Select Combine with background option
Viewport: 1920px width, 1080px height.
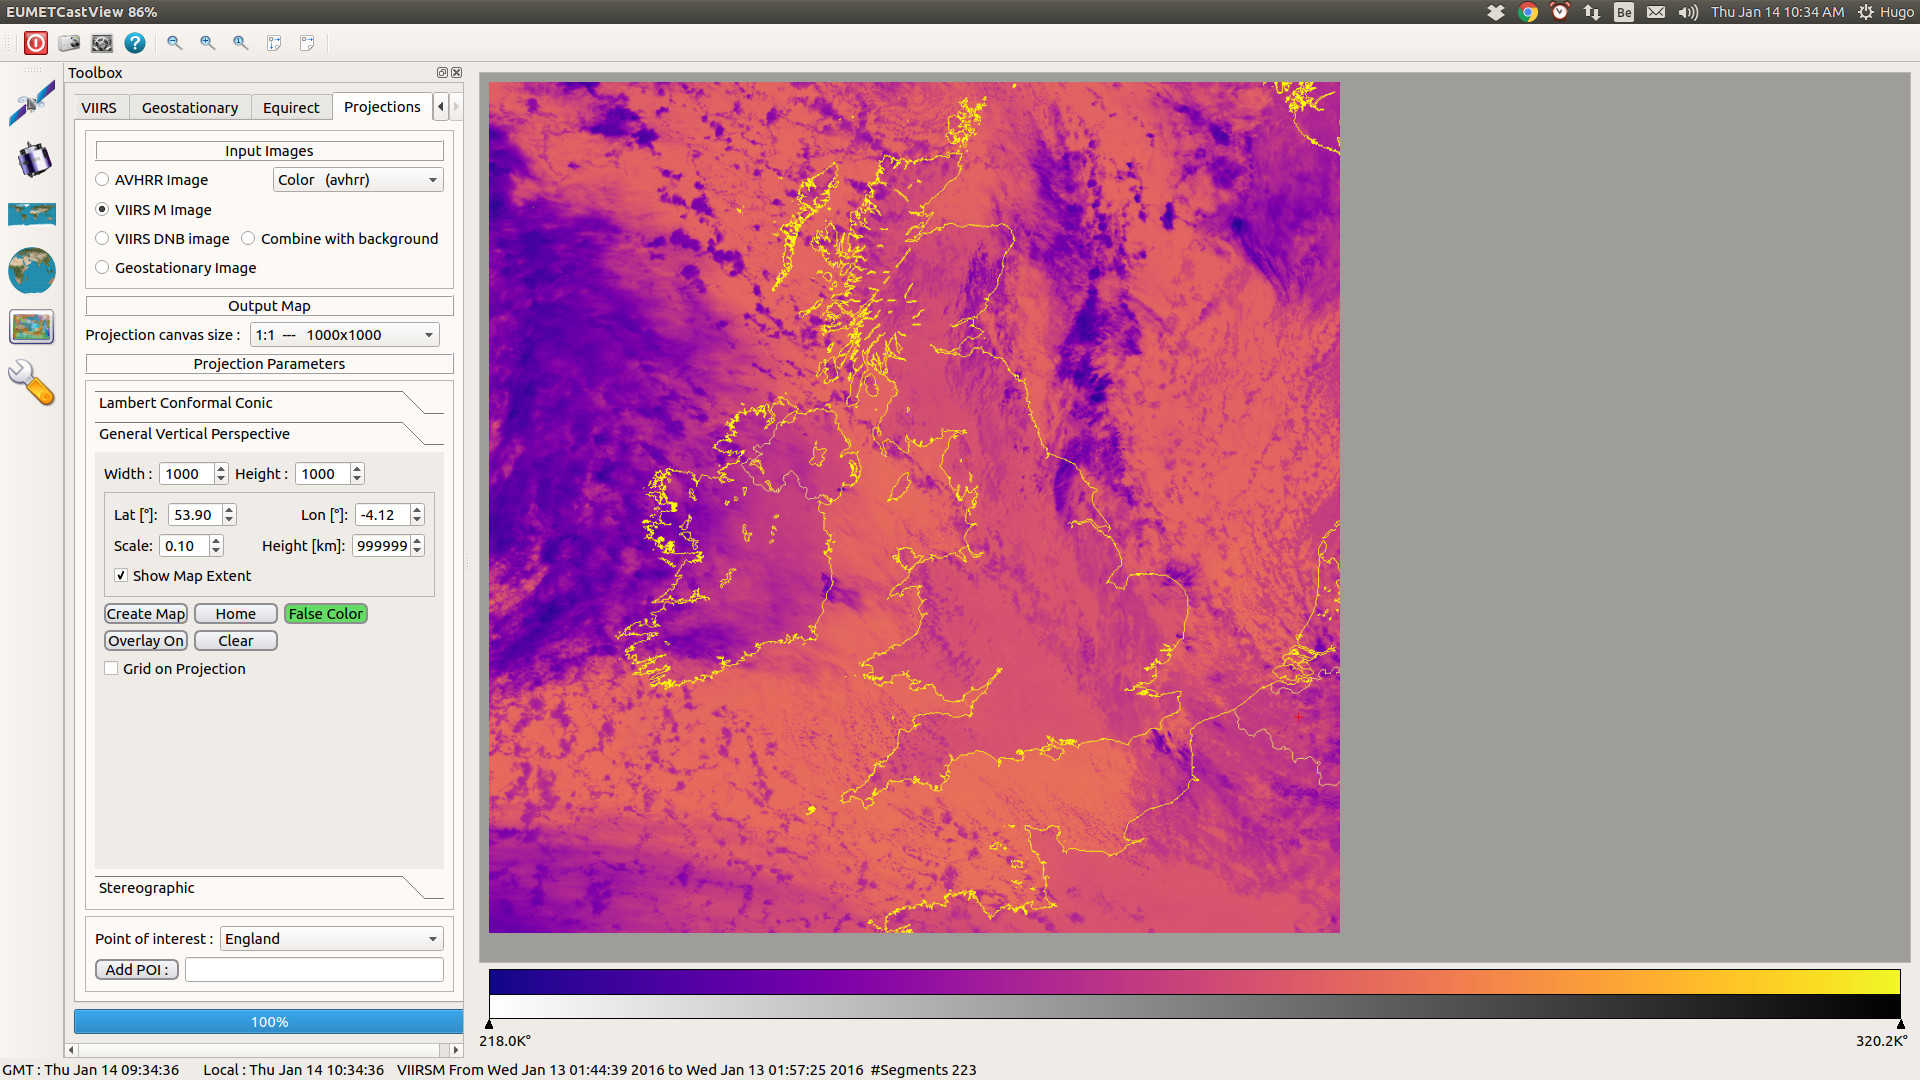point(248,238)
